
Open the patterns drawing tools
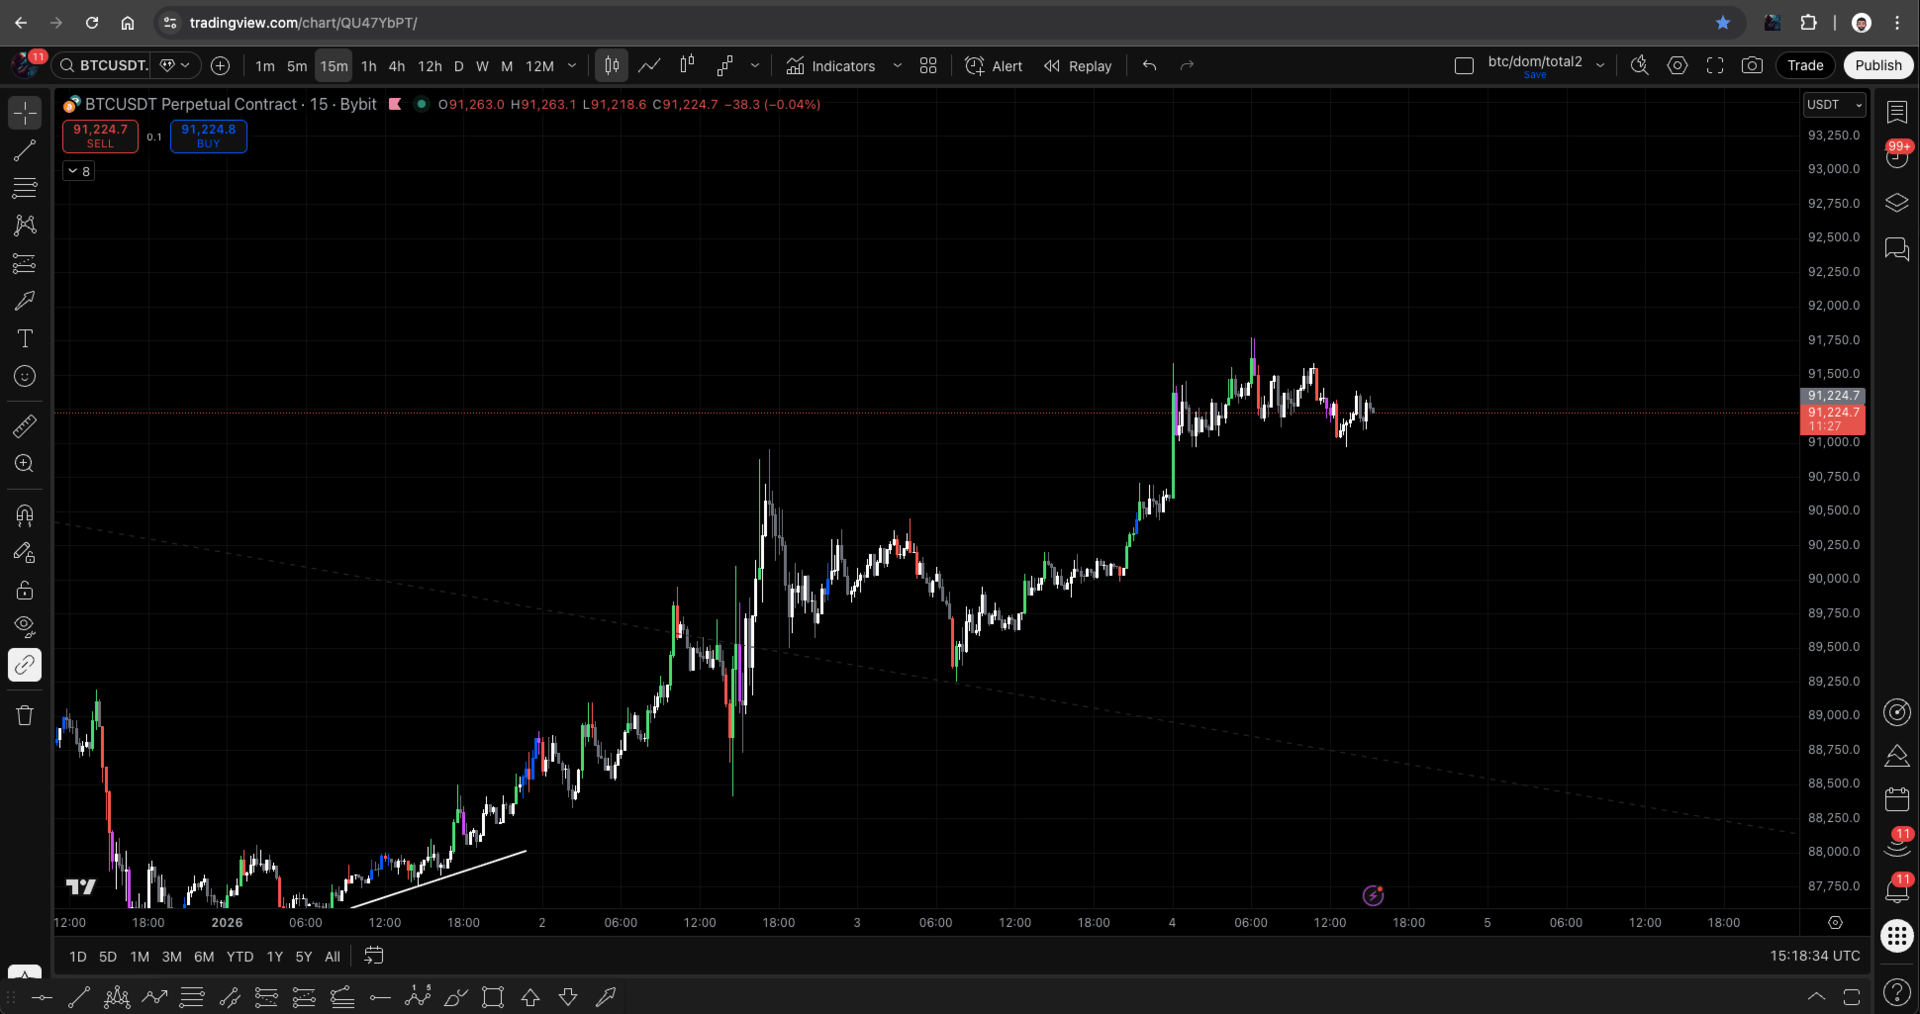click(25, 225)
